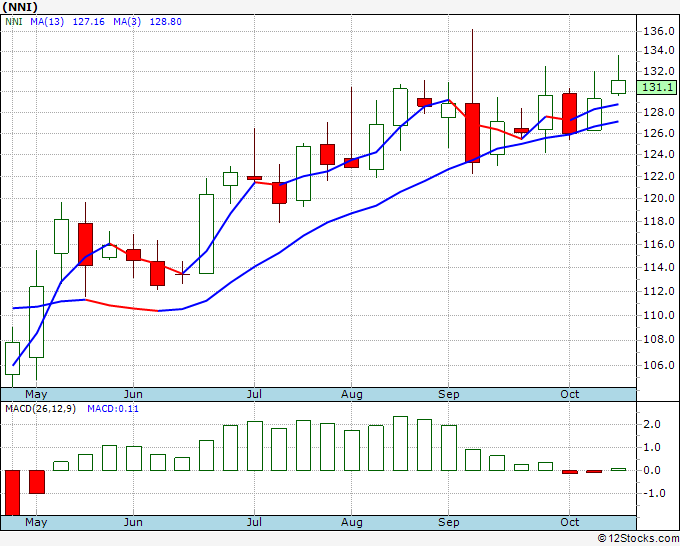Select the MACD:0.11 value readout
Viewport: 680px width, 546px height.
click(113, 409)
